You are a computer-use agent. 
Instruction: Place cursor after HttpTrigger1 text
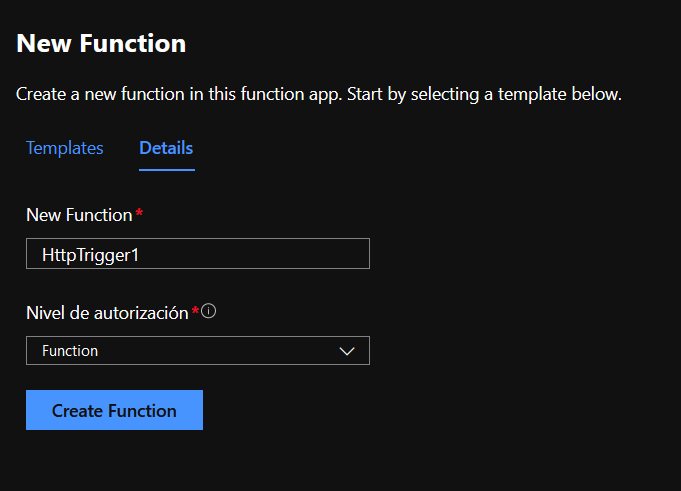140,255
